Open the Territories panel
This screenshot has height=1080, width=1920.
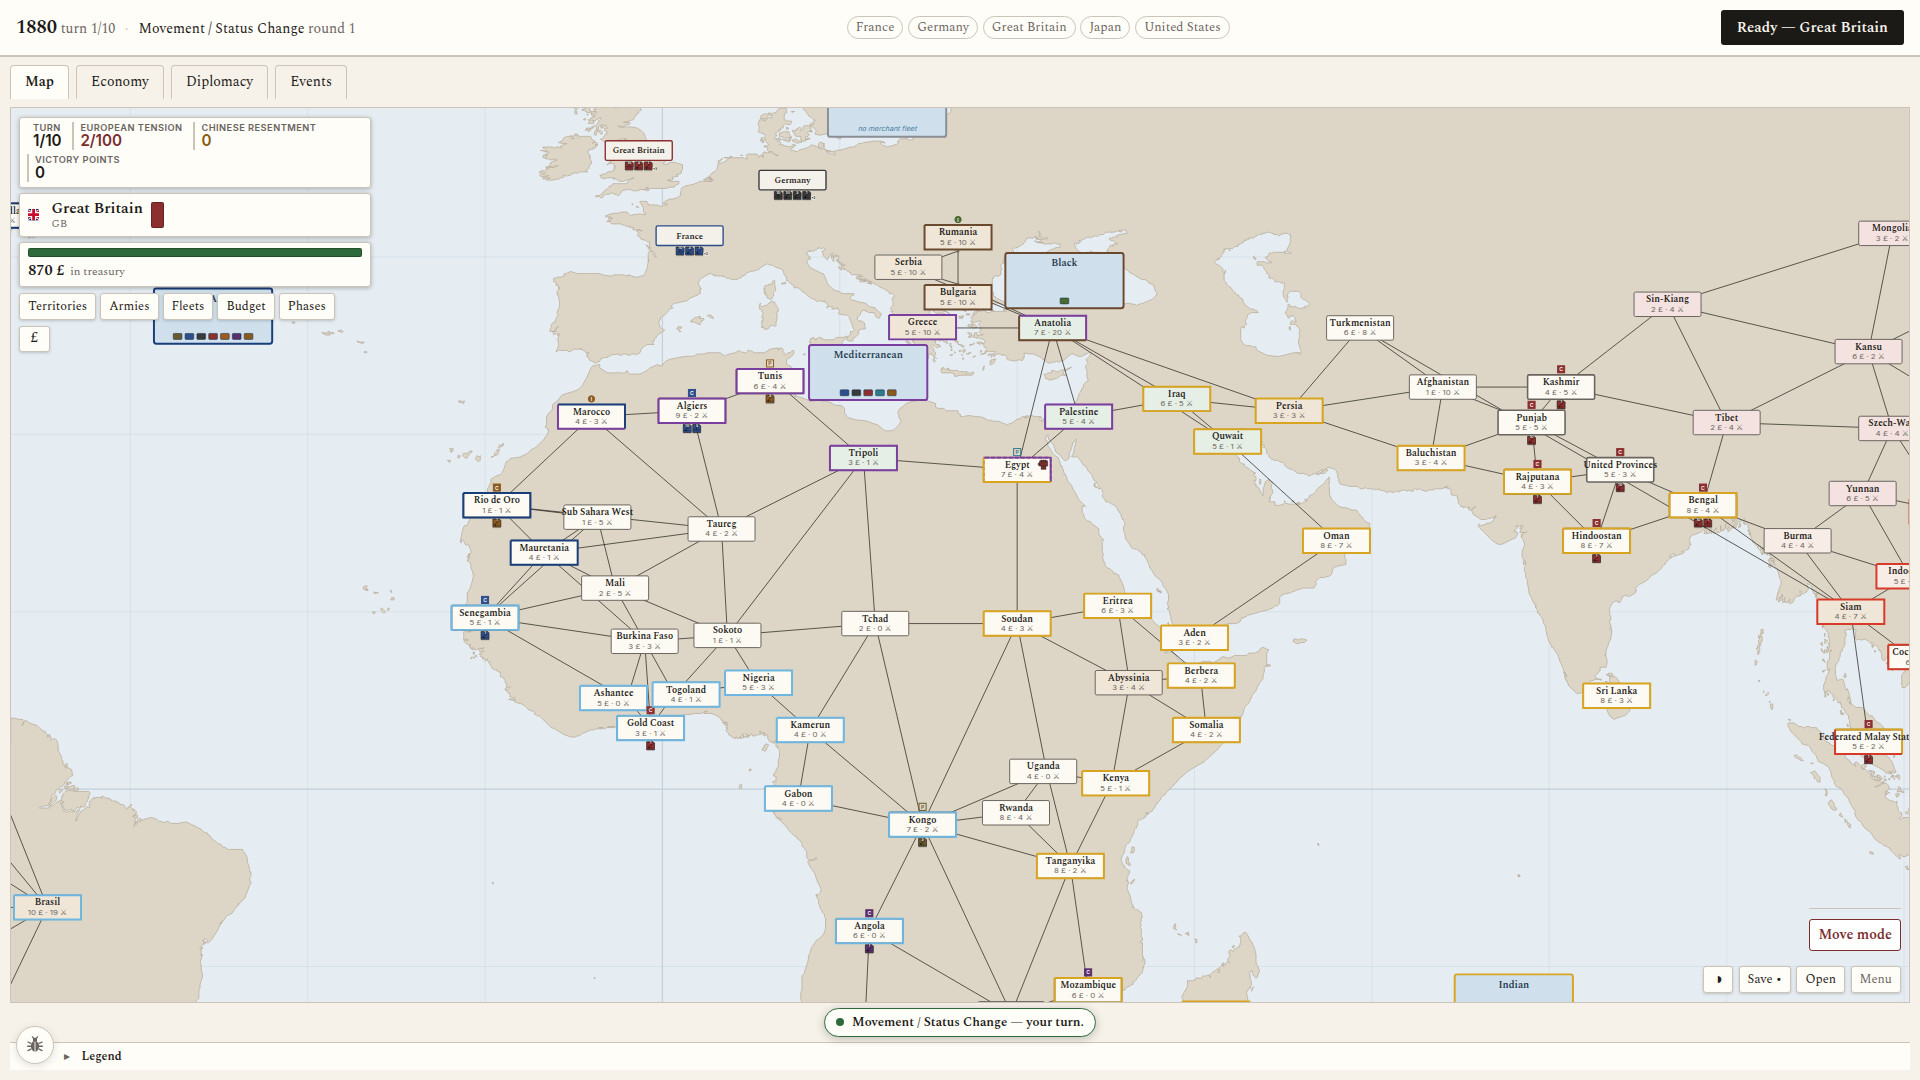(58, 306)
